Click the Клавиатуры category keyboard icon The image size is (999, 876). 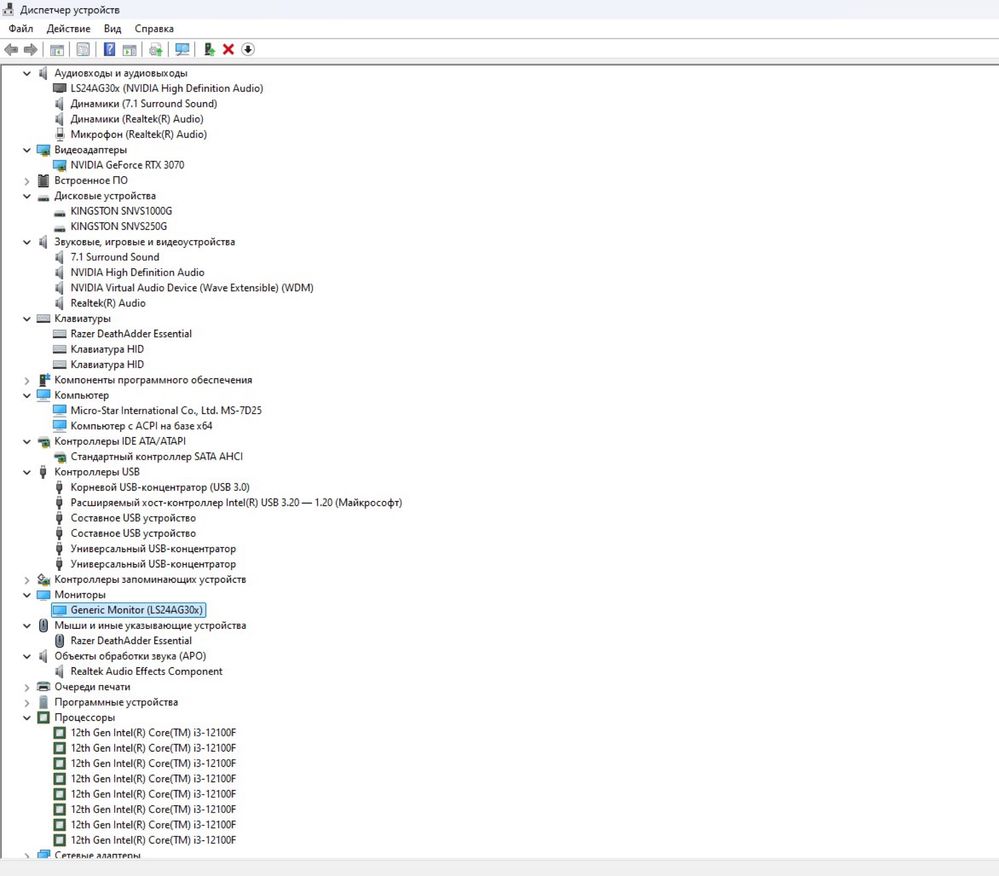(x=43, y=319)
